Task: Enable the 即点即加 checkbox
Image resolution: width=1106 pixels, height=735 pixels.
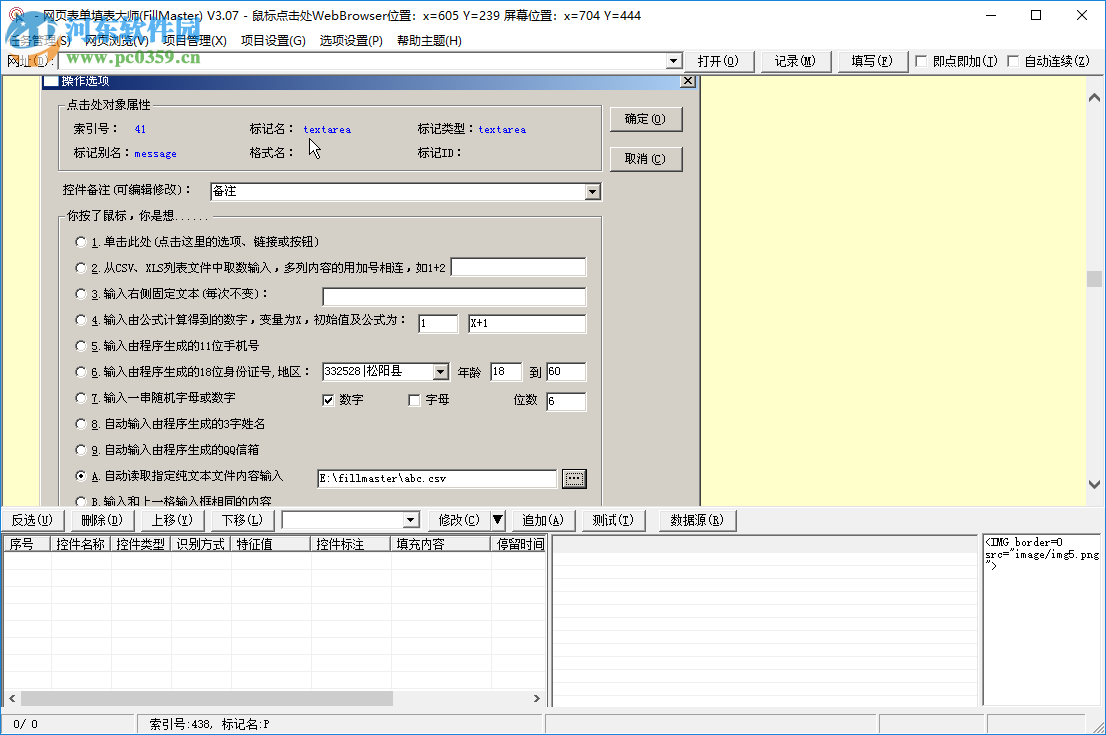Action: (x=919, y=61)
